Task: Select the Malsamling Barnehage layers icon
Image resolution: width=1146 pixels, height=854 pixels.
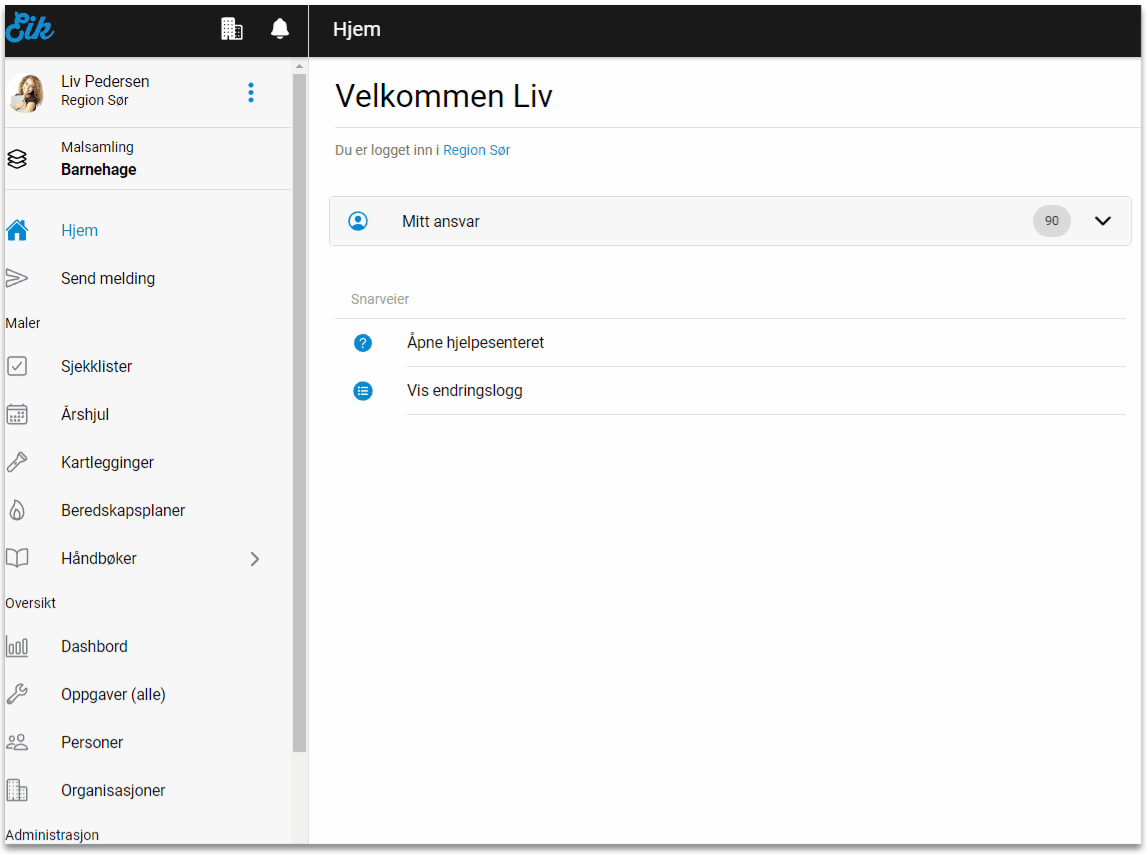Action: click(x=17, y=159)
